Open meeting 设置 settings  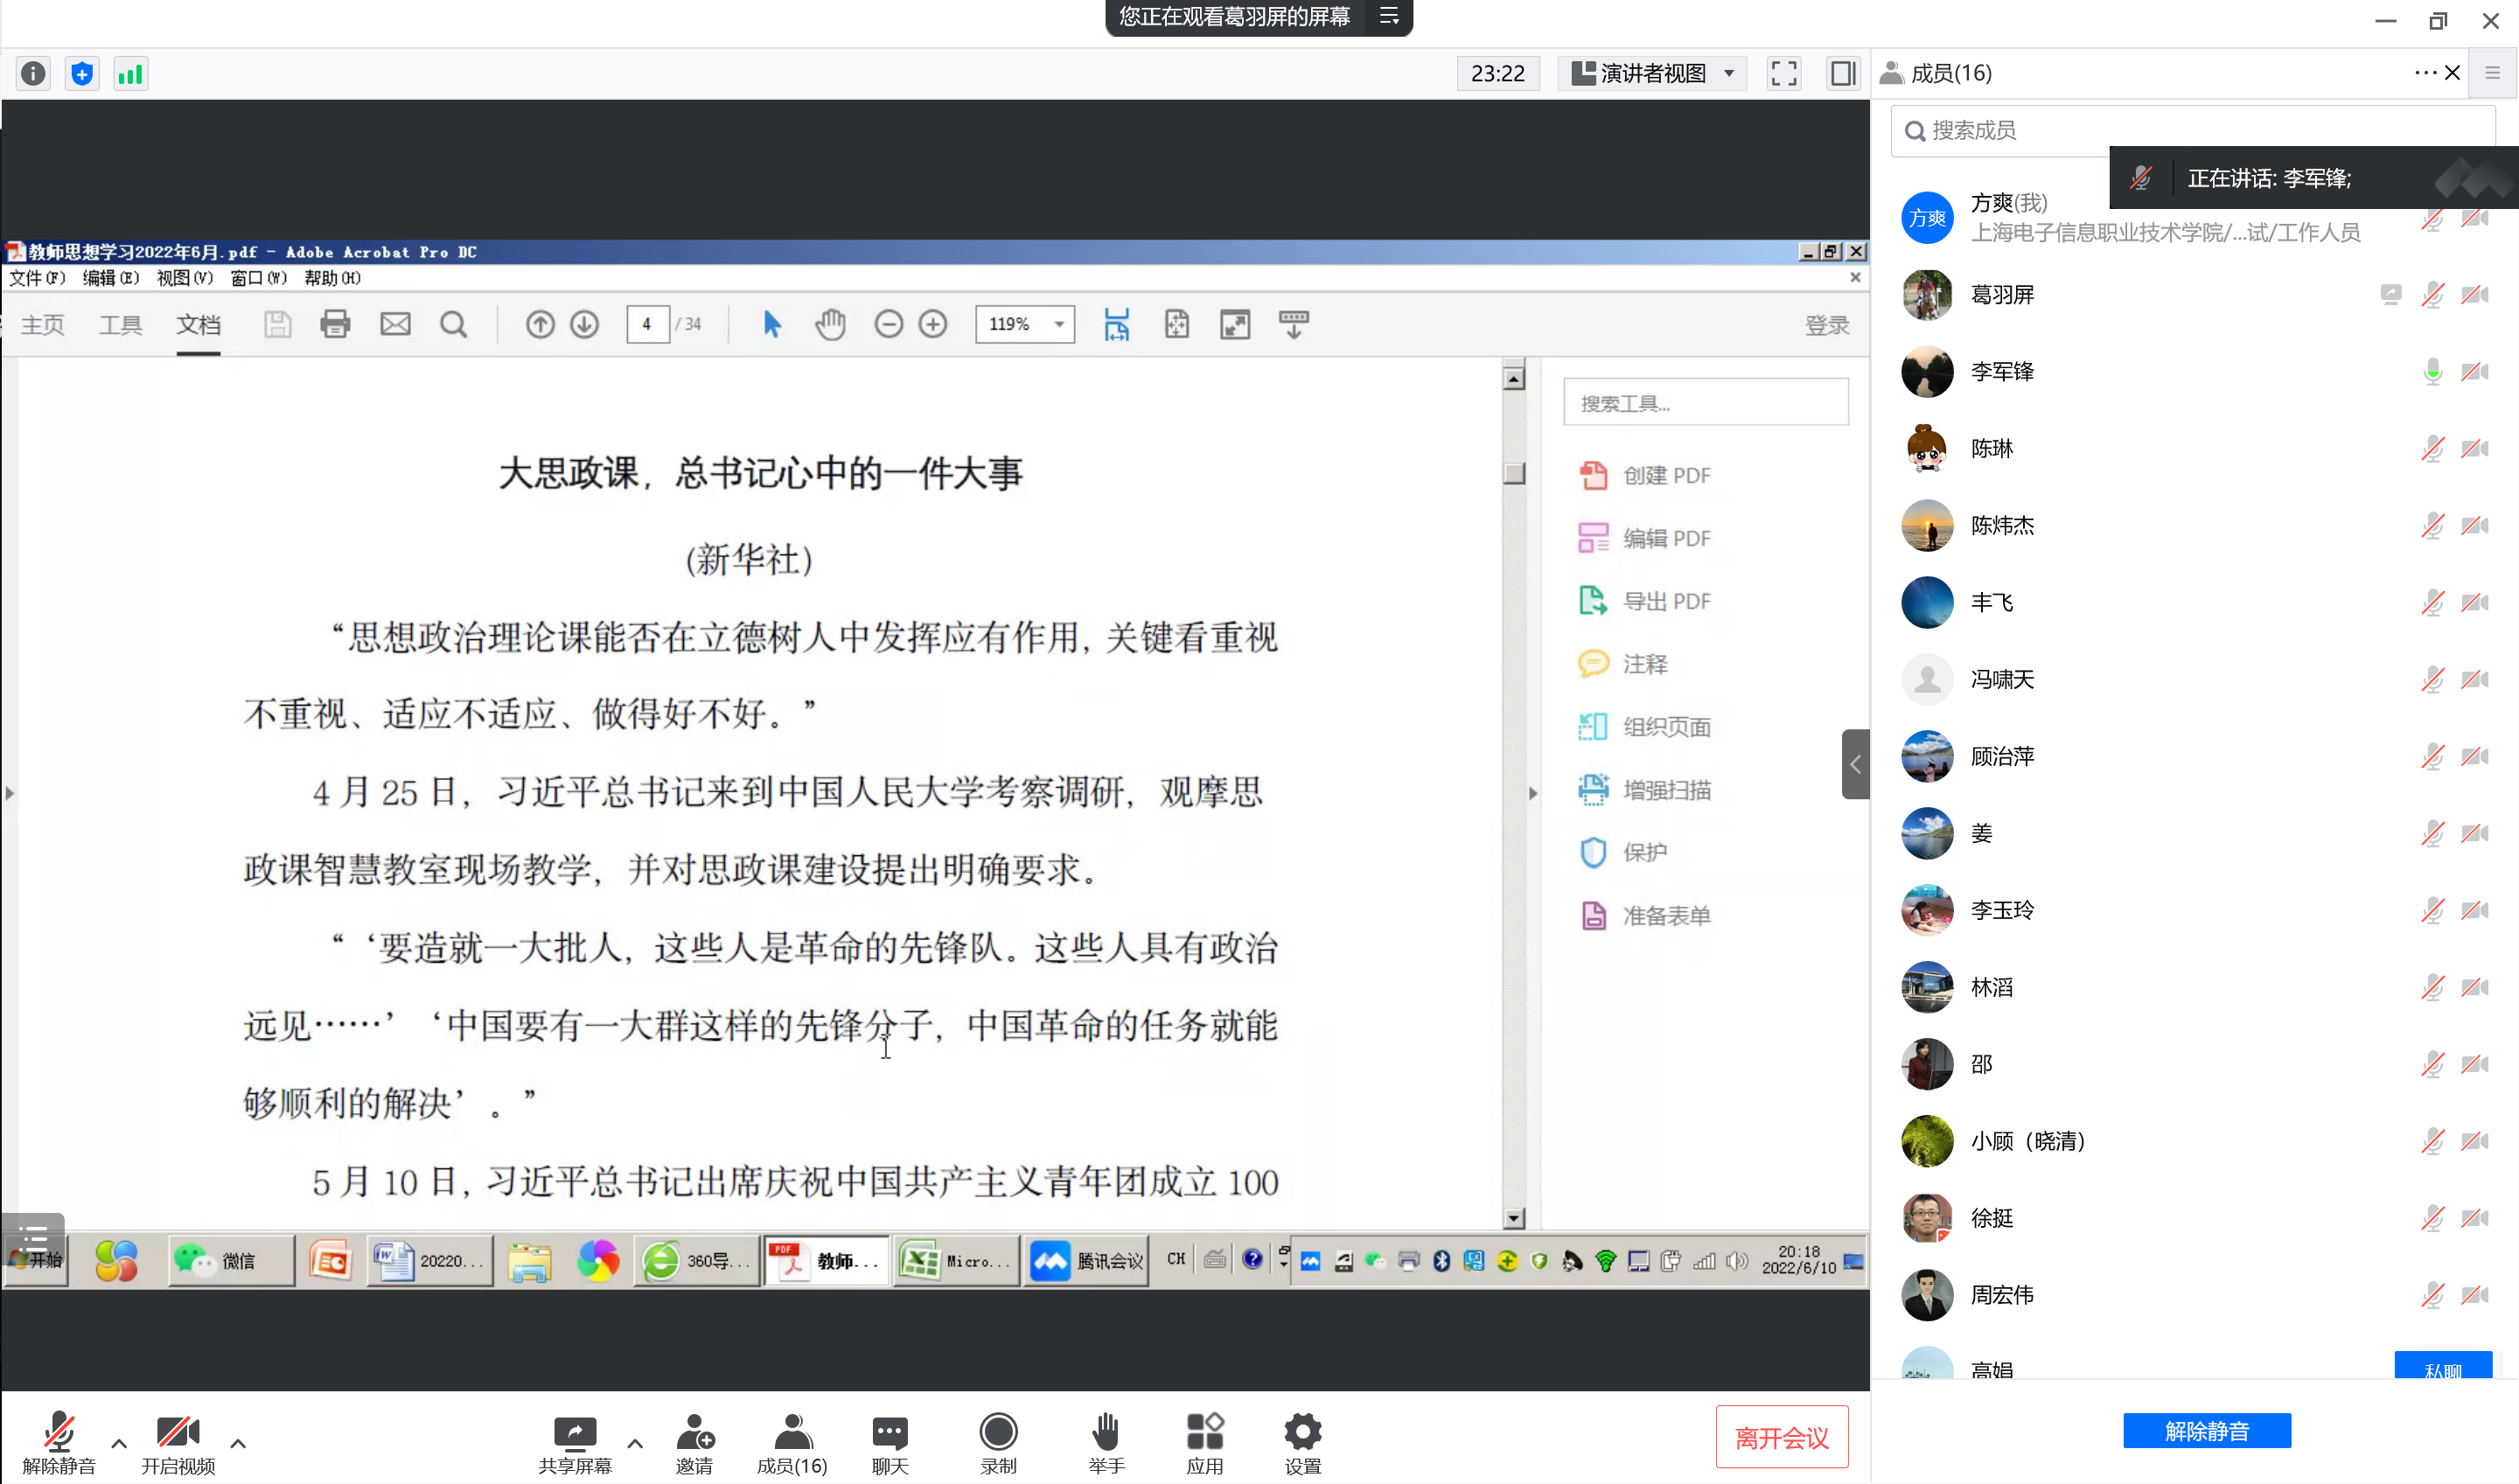[1302, 1443]
